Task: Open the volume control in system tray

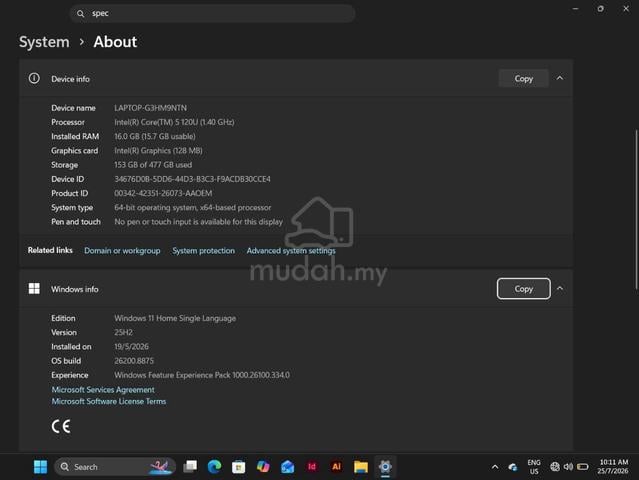Action: coord(568,467)
